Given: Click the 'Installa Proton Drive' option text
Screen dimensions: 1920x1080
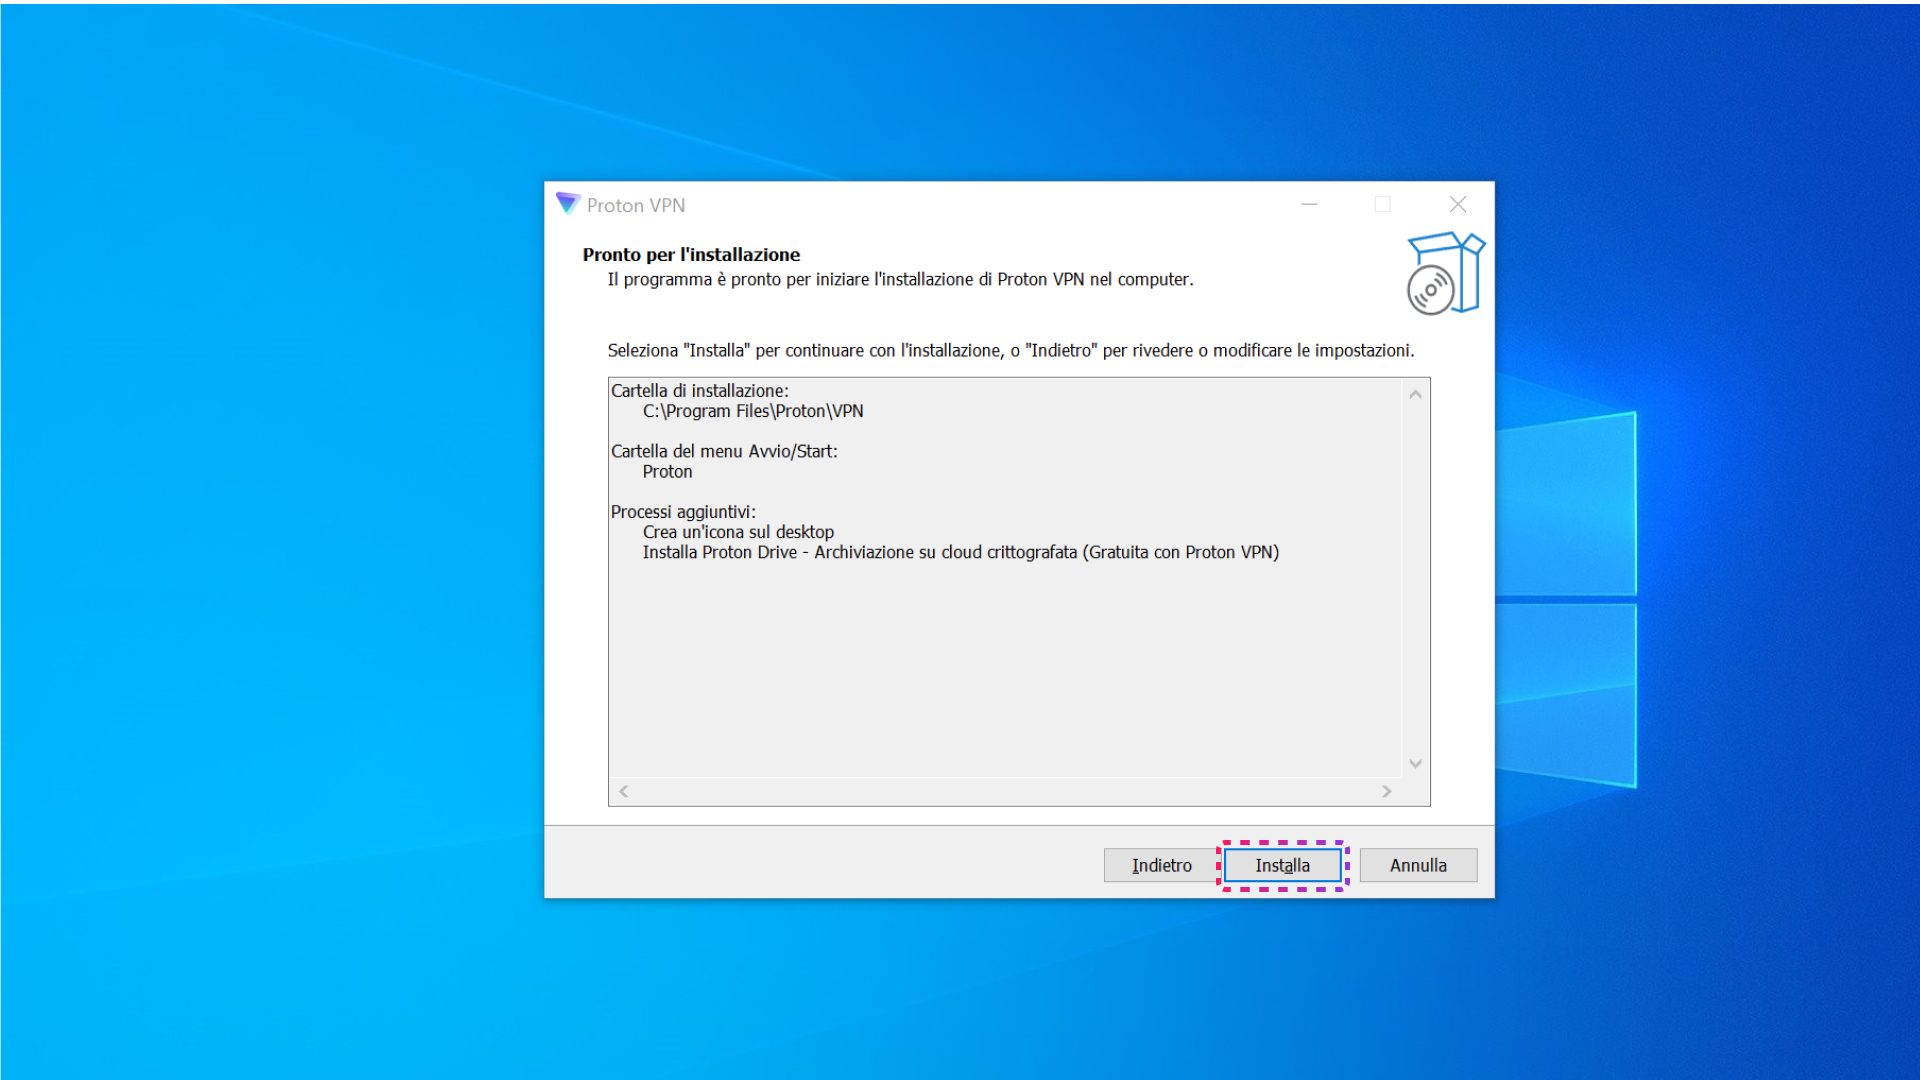Looking at the screenshot, I should (x=960, y=552).
